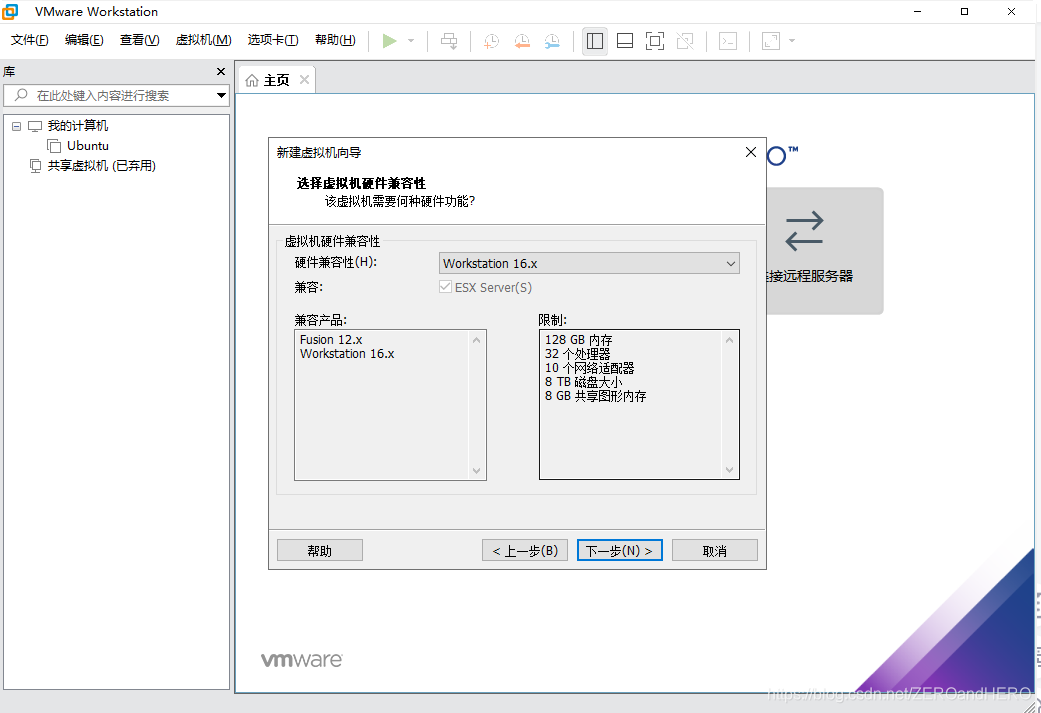The image size is (1041, 713).
Task: Open the power options arrow beside play
Action: (411, 41)
